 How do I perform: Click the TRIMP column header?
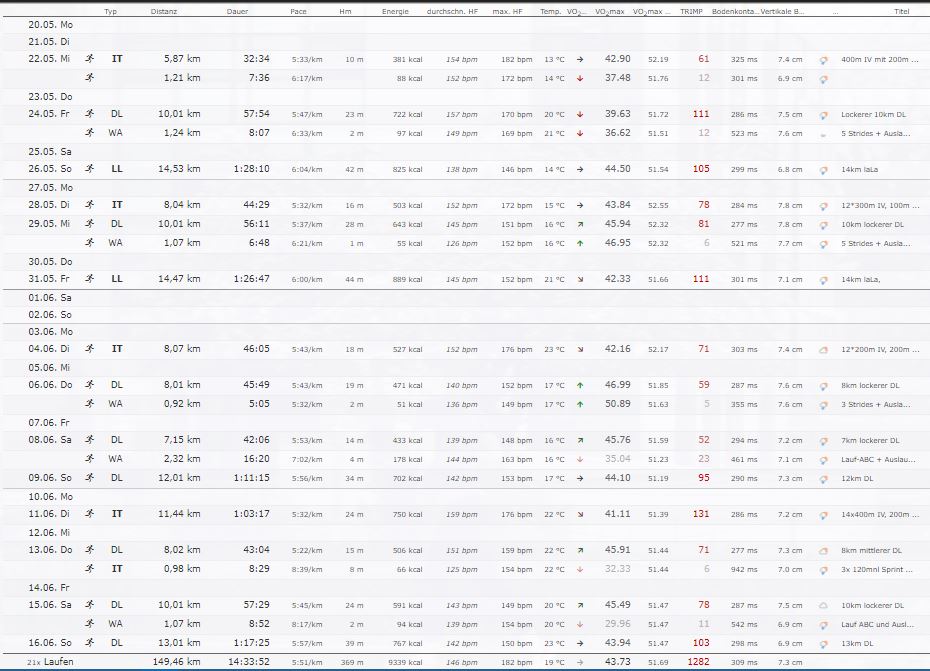pos(690,11)
